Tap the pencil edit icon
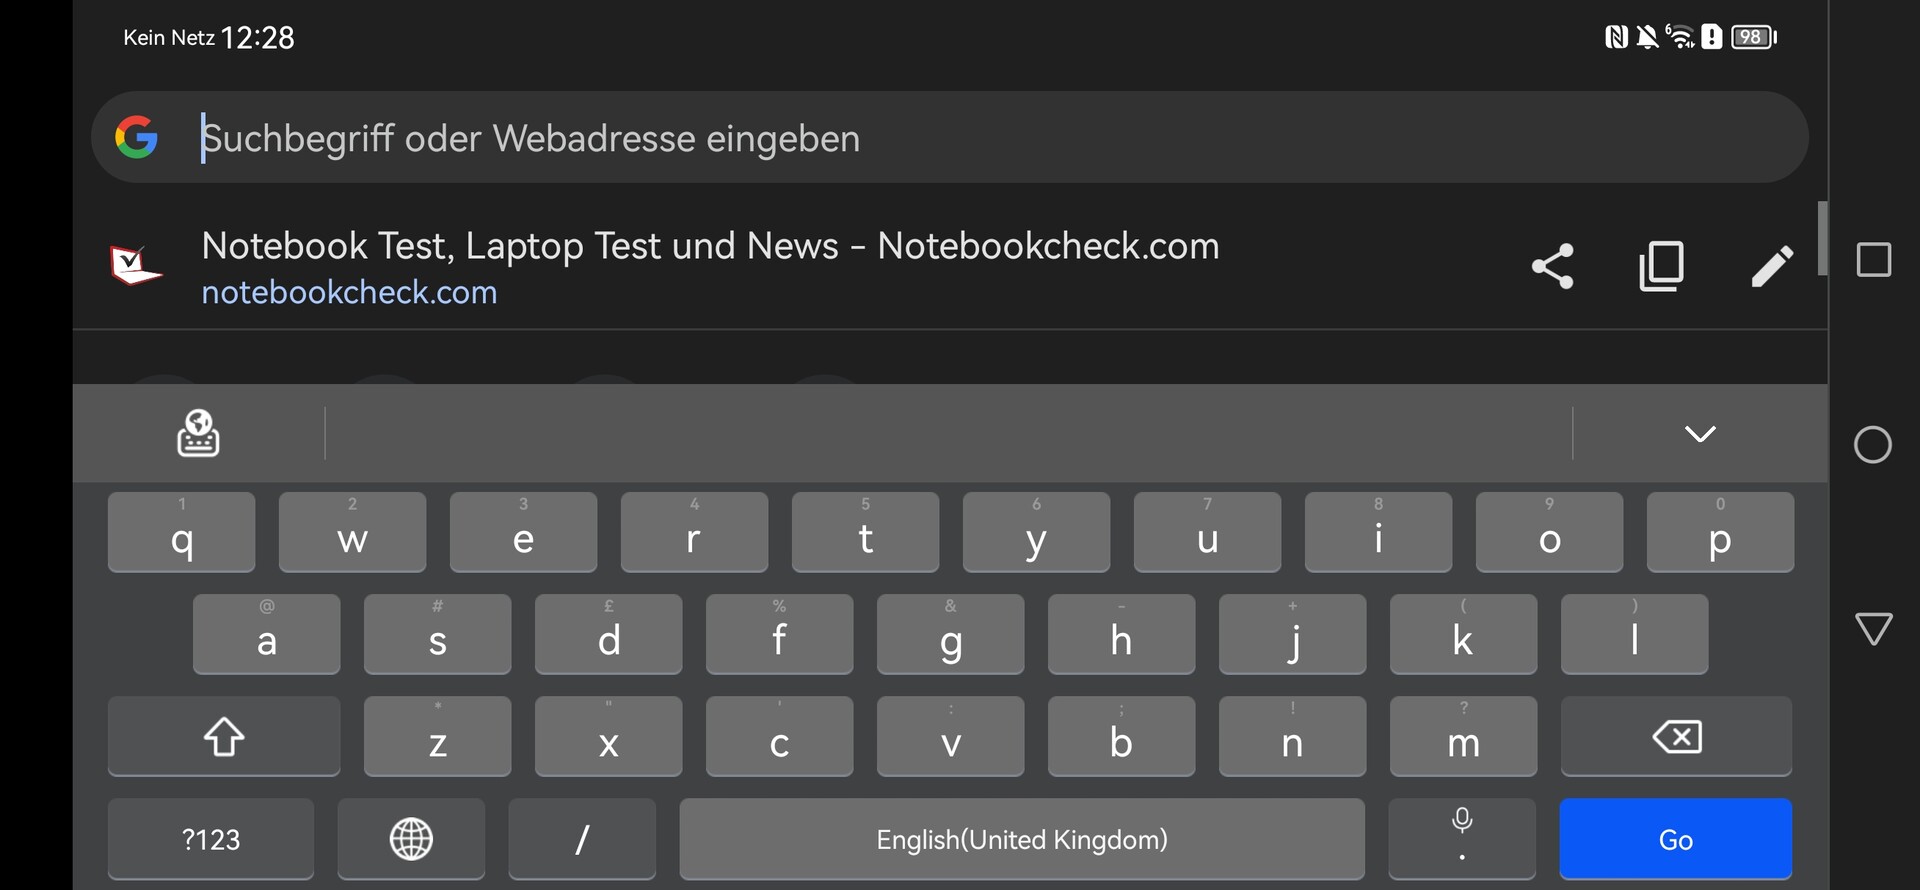The image size is (1920, 890). tap(1771, 266)
